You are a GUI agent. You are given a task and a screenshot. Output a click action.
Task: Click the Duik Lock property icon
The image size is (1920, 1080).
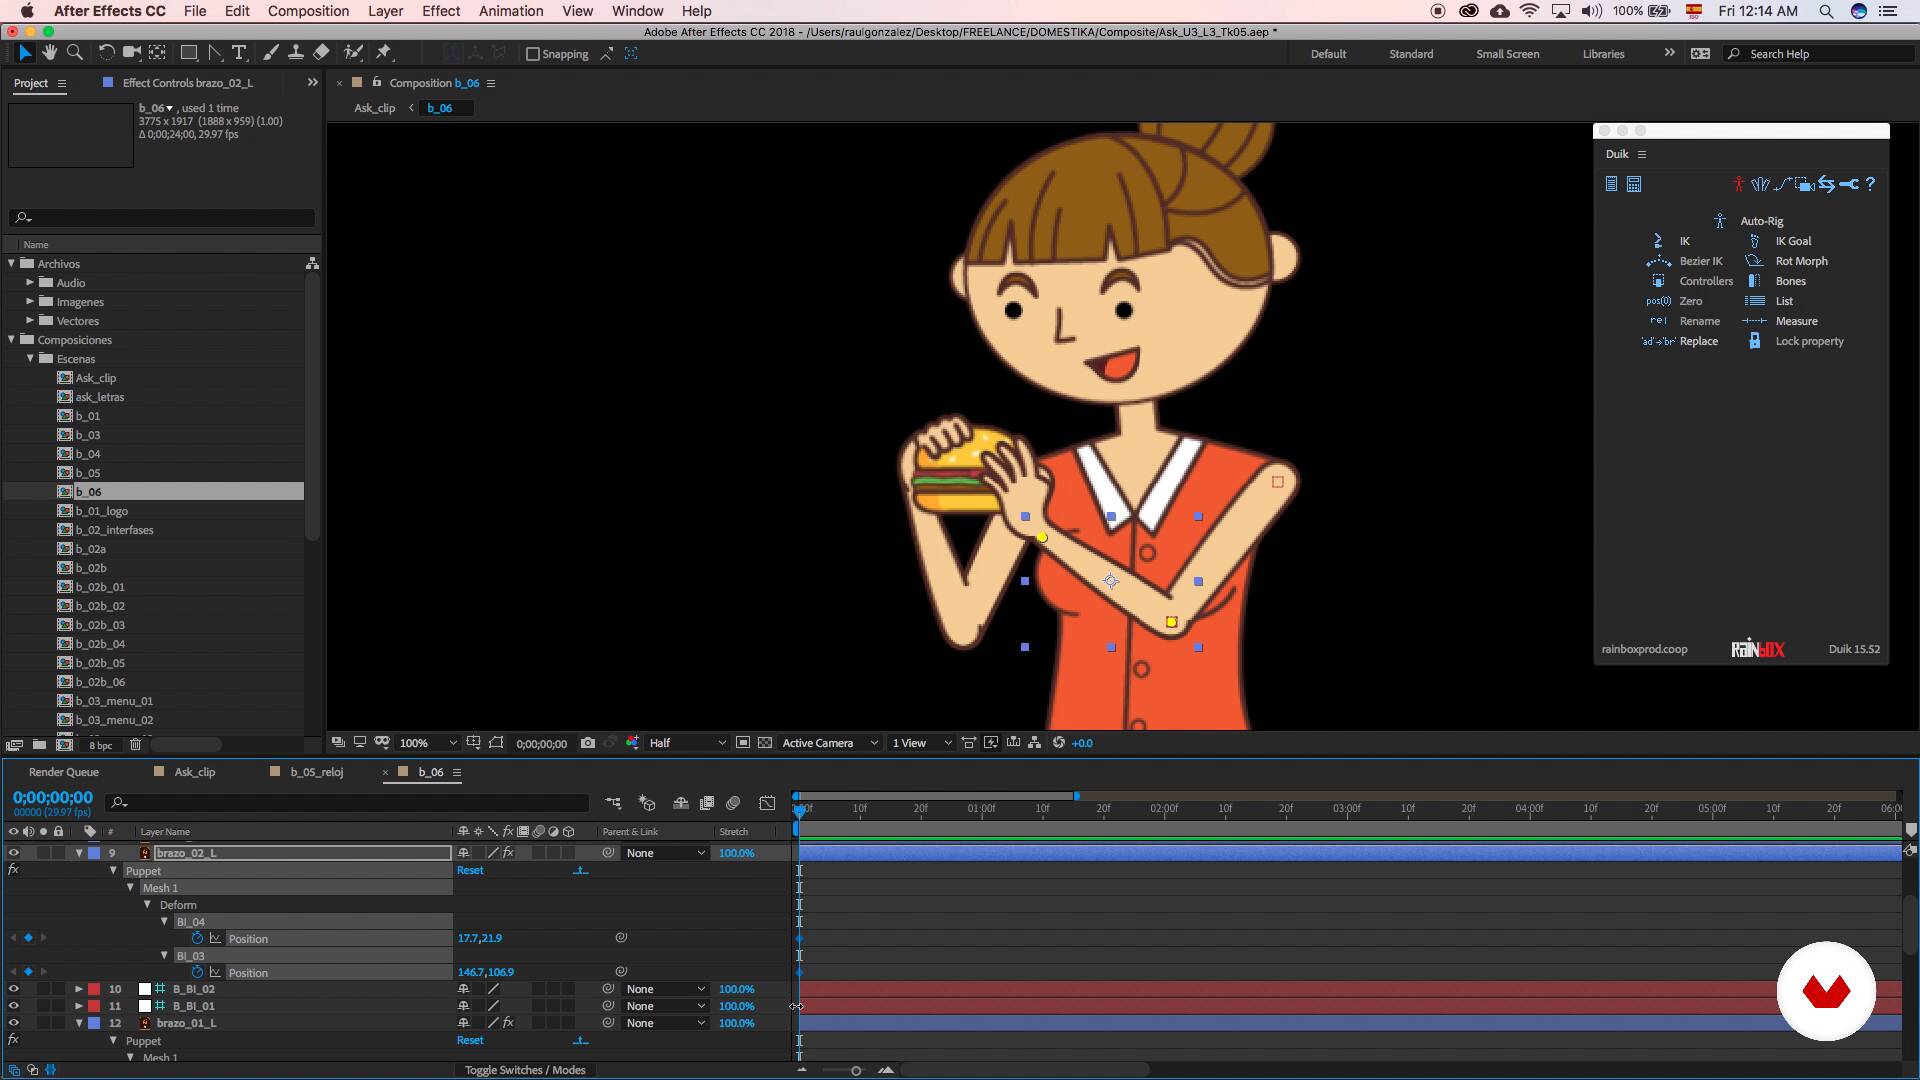coord(1754,341)
